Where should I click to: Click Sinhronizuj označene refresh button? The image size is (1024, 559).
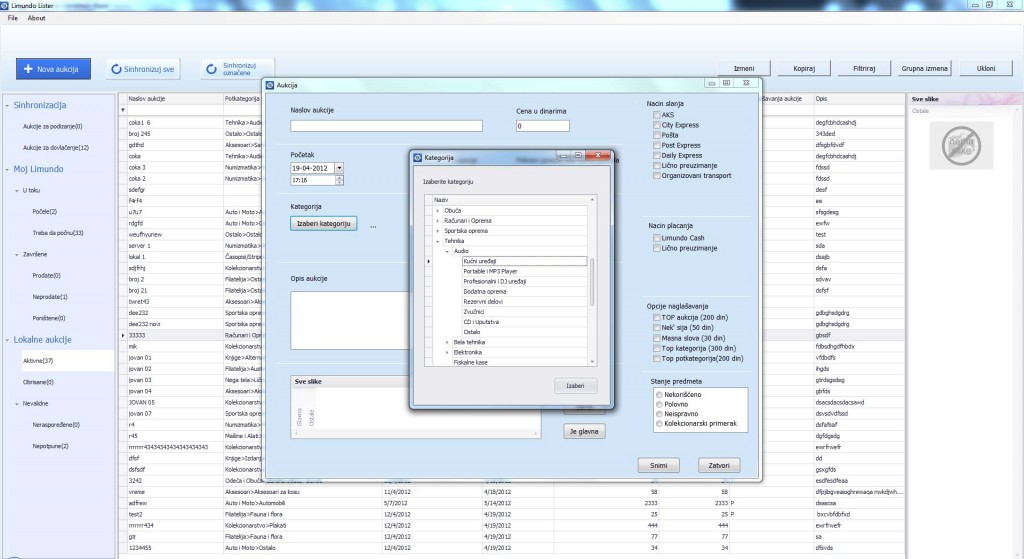(x=237, y=69)
